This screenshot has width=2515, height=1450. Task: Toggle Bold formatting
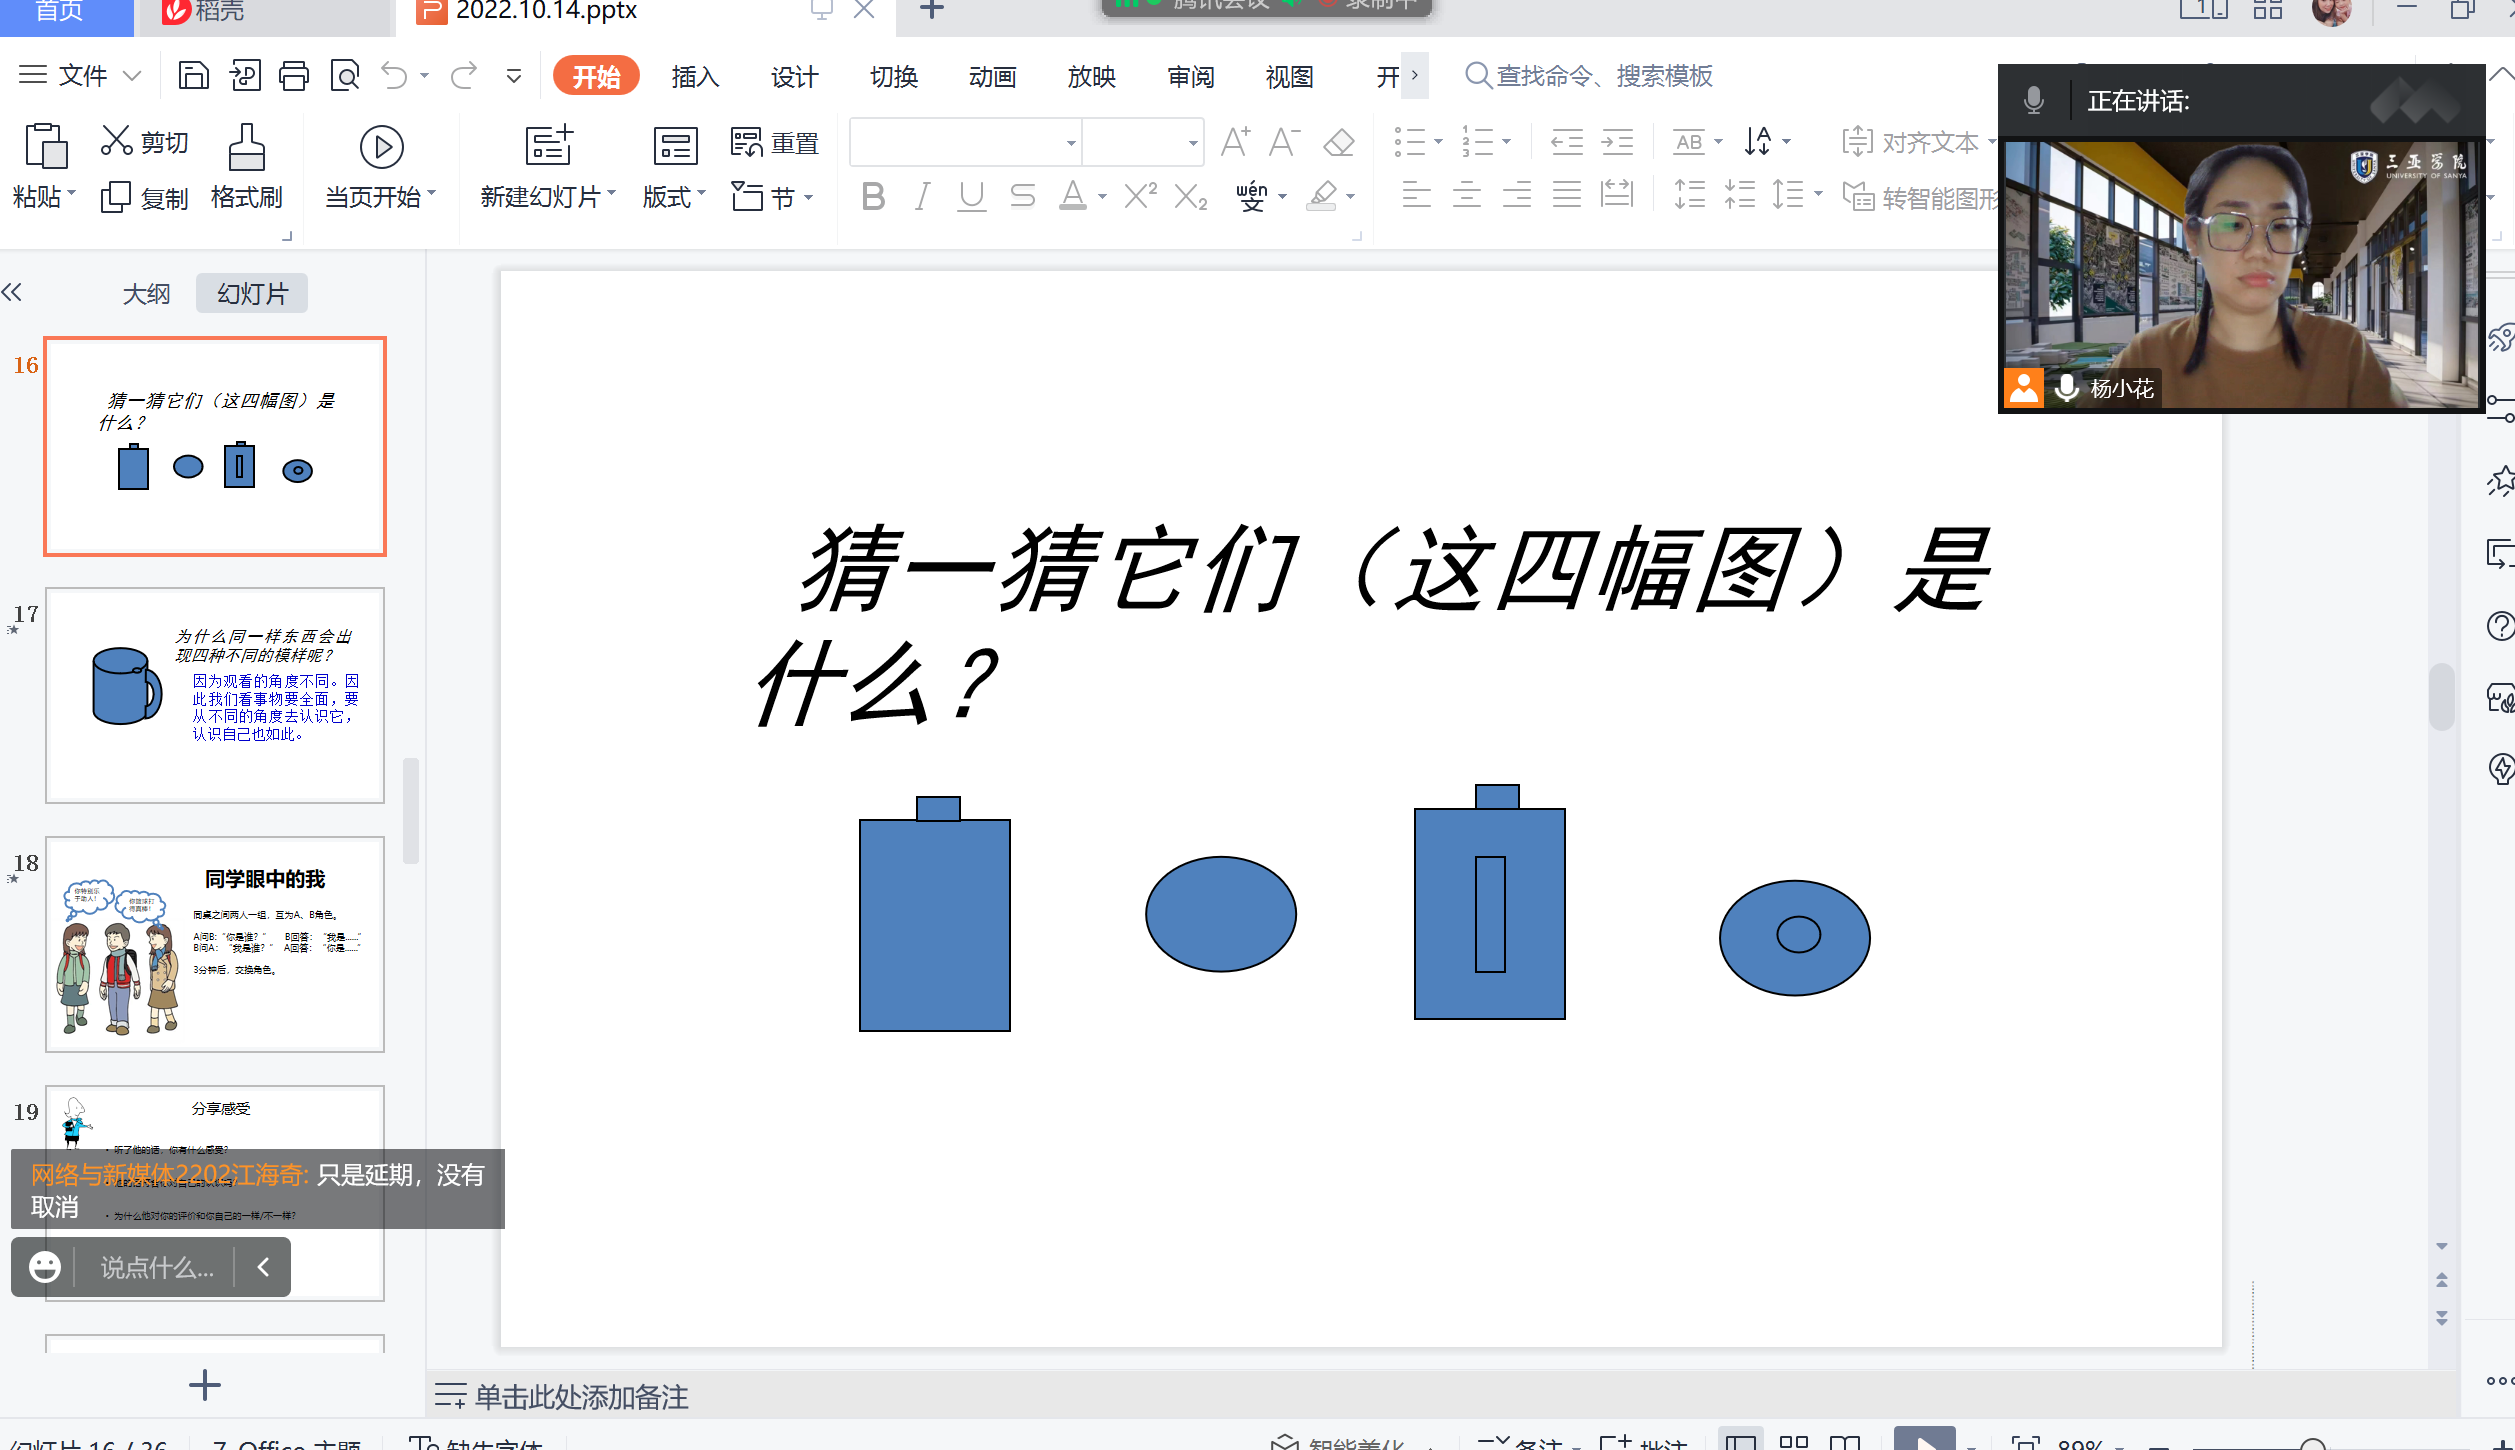pos(872,197)
